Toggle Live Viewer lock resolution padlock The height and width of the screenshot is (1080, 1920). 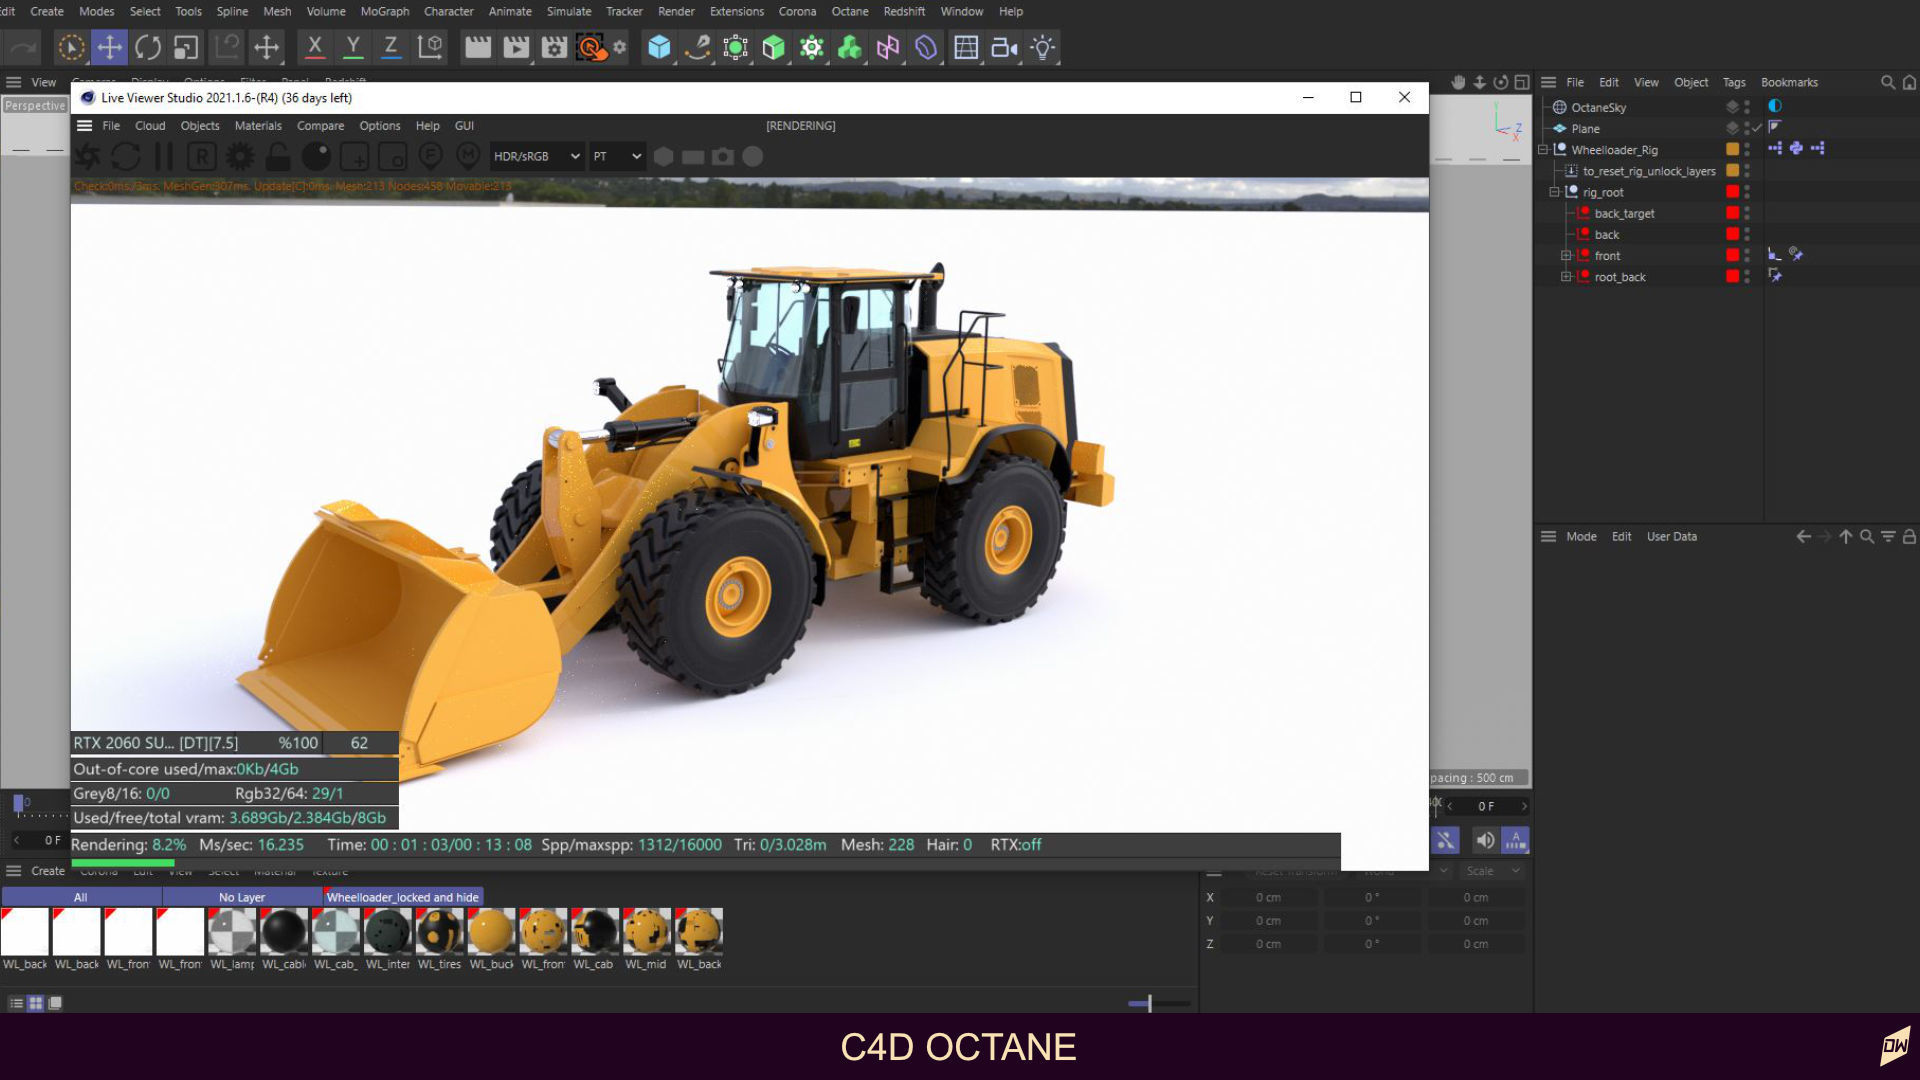pos(278,156)
